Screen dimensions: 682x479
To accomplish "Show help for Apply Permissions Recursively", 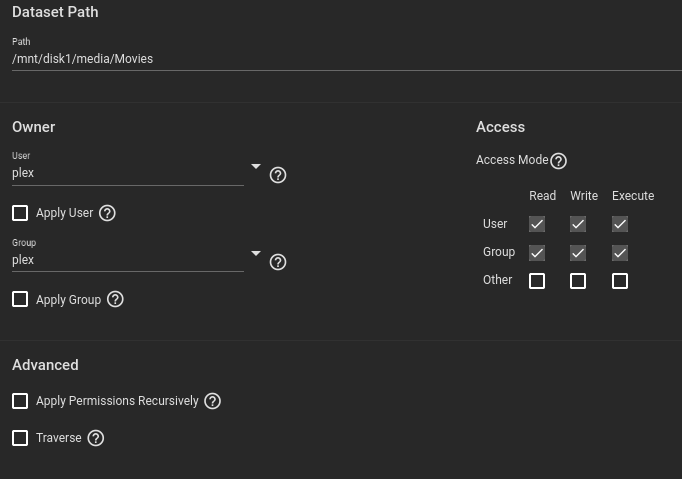I will [x=212, y=401].
